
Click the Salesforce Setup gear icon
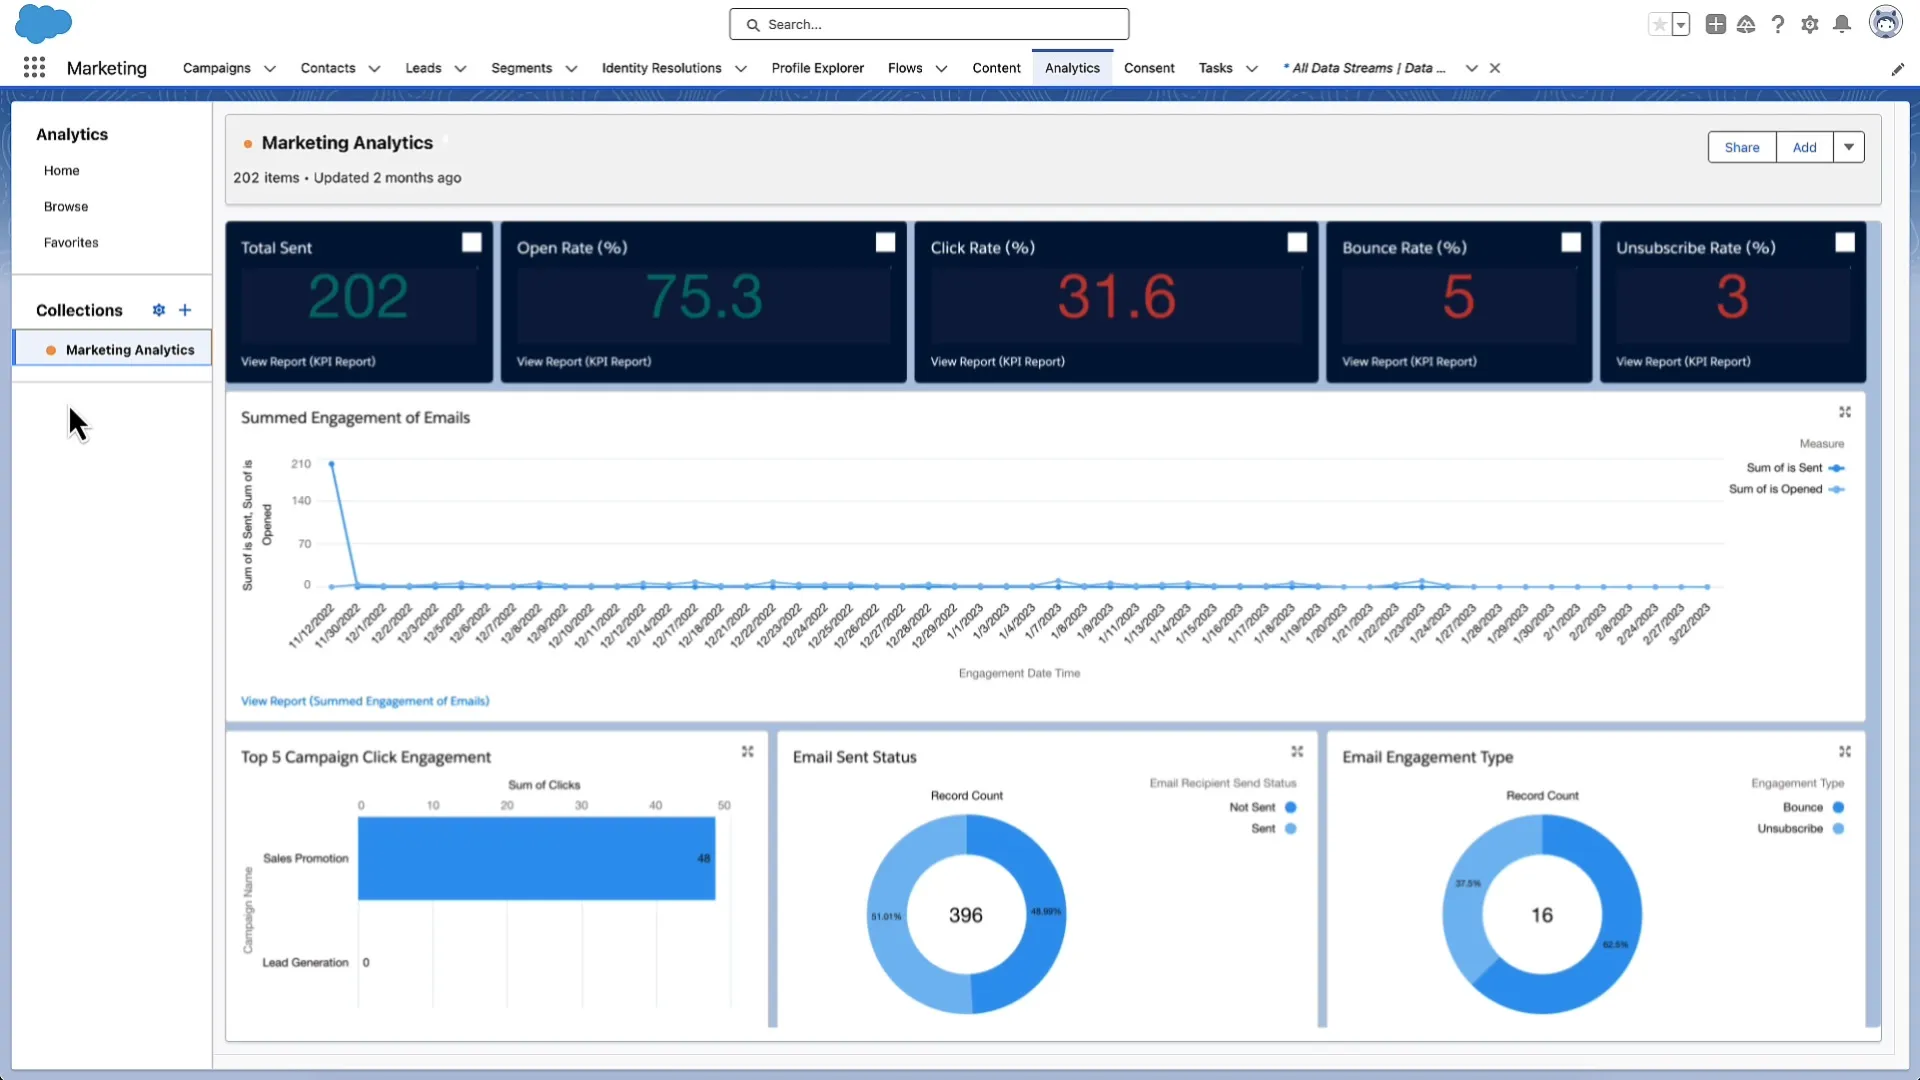pyautogui.click(x=1810, y=24)
